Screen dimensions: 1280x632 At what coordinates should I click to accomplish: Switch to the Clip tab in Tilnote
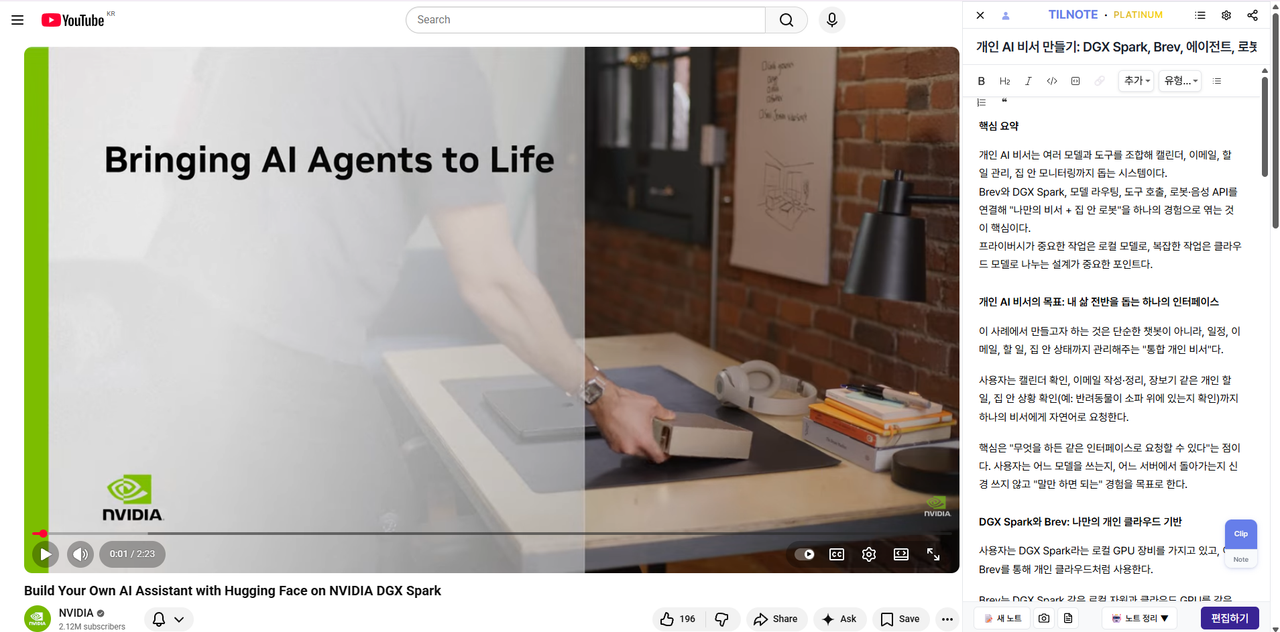[x=1240, y=534]
